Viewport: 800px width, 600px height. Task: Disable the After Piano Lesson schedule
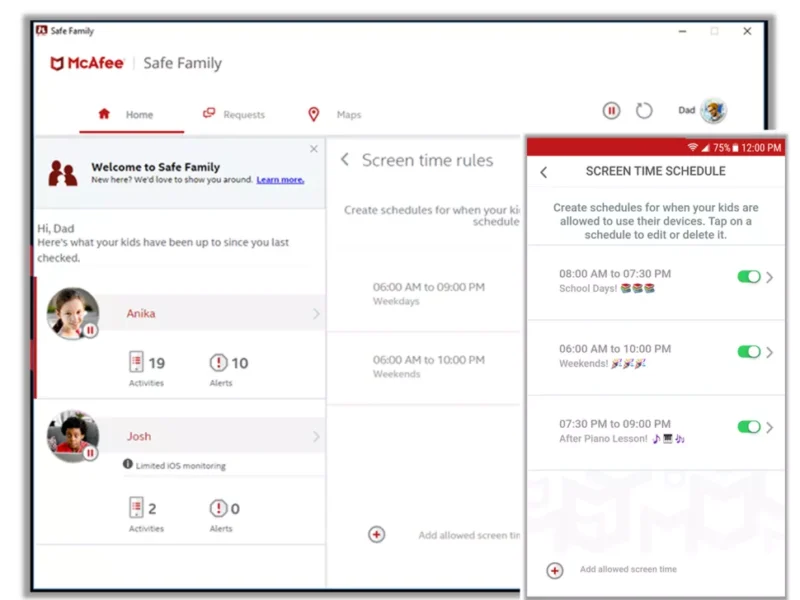(x=748, y=427)
